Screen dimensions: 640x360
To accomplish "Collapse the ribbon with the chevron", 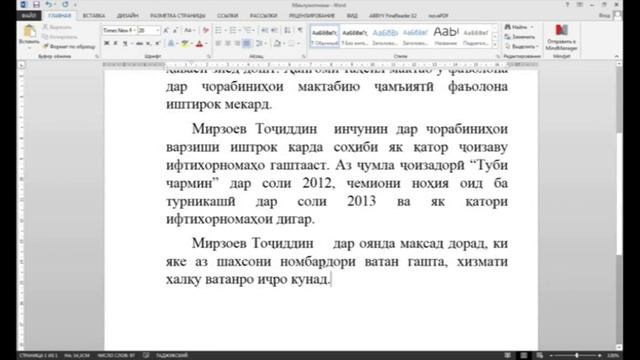I will pyautogui.click(x=616, y=56).
